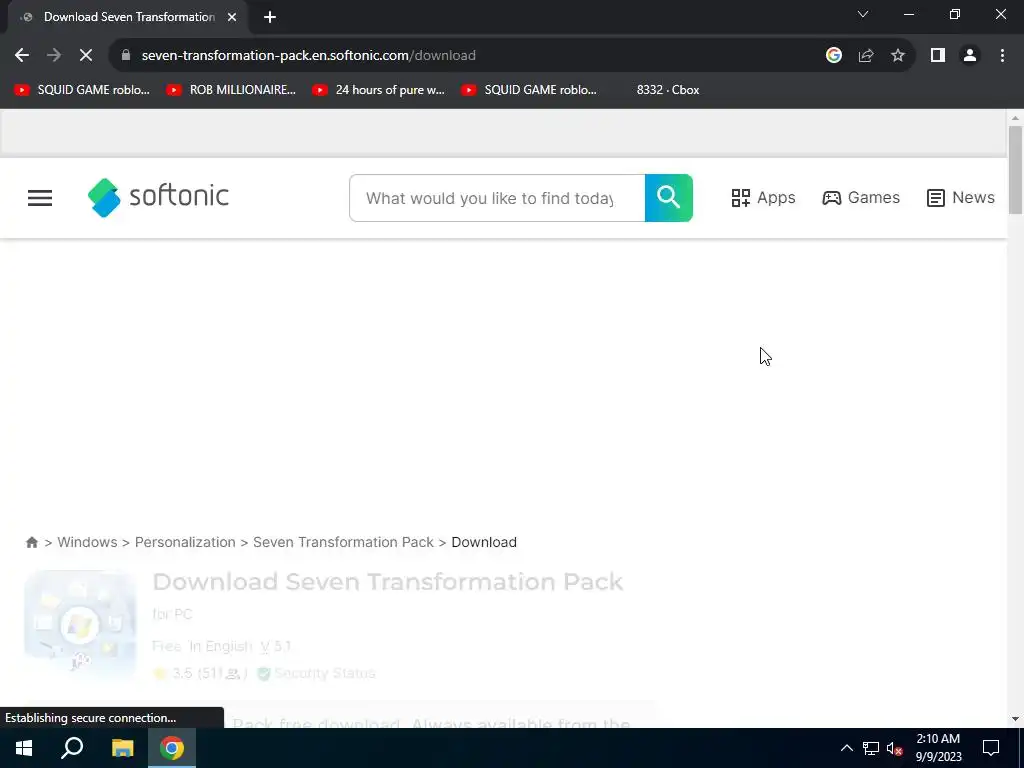Open the ROB MILLIONAIRE bookmark
The width and height of the screenshot is (1024, 768).
(x=231, y=90)
